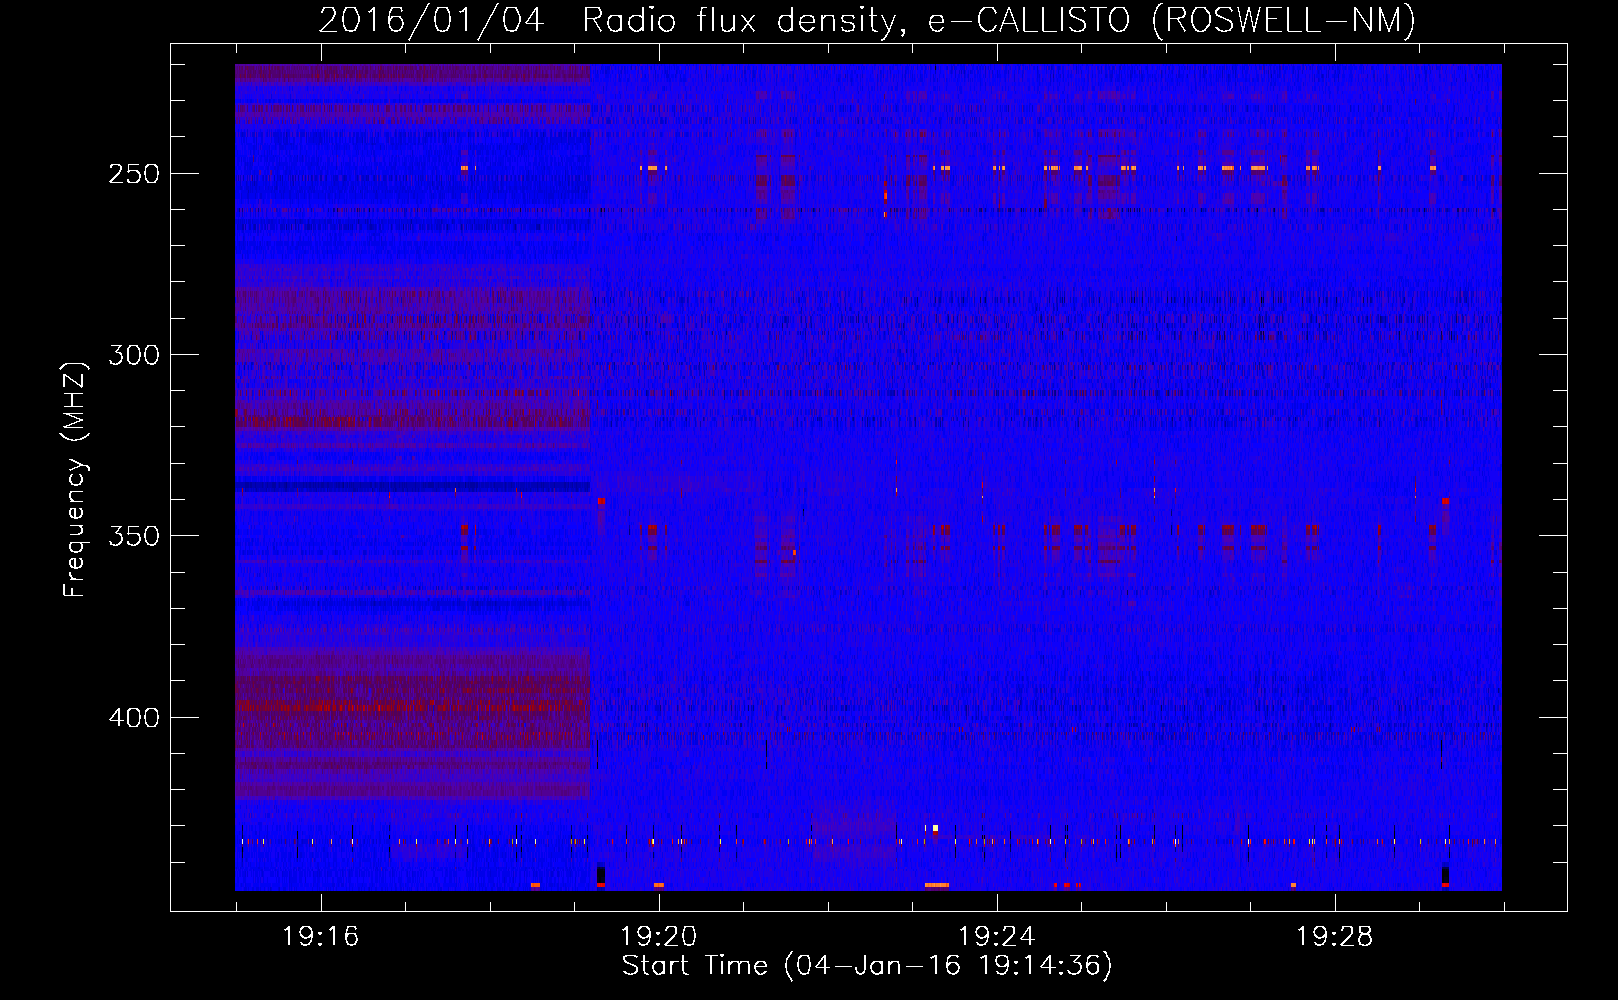1618x1000 pixels.
Task: Click the plot title '2016/01/04 Radio flux density'
Action: tap(612, 20)
